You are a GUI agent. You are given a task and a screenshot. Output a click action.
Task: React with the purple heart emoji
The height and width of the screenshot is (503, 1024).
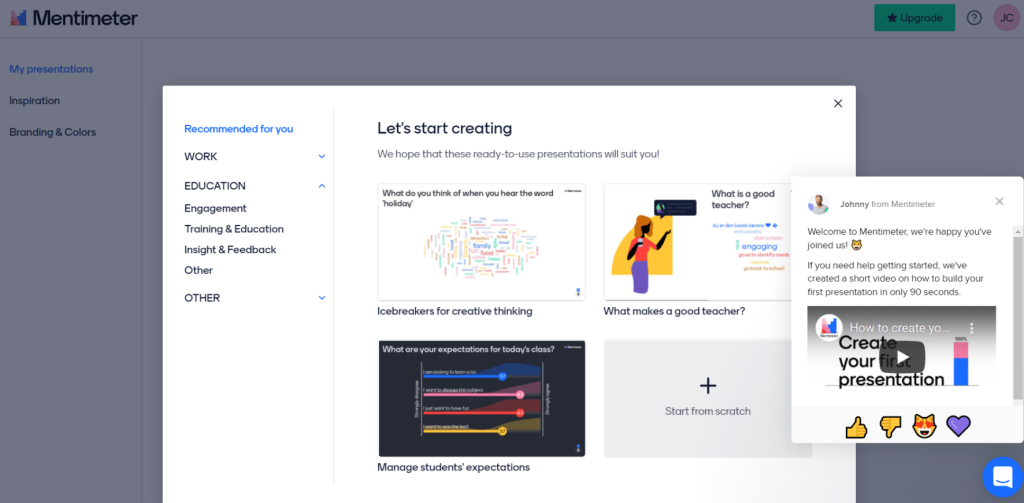[x=959, y=427]
